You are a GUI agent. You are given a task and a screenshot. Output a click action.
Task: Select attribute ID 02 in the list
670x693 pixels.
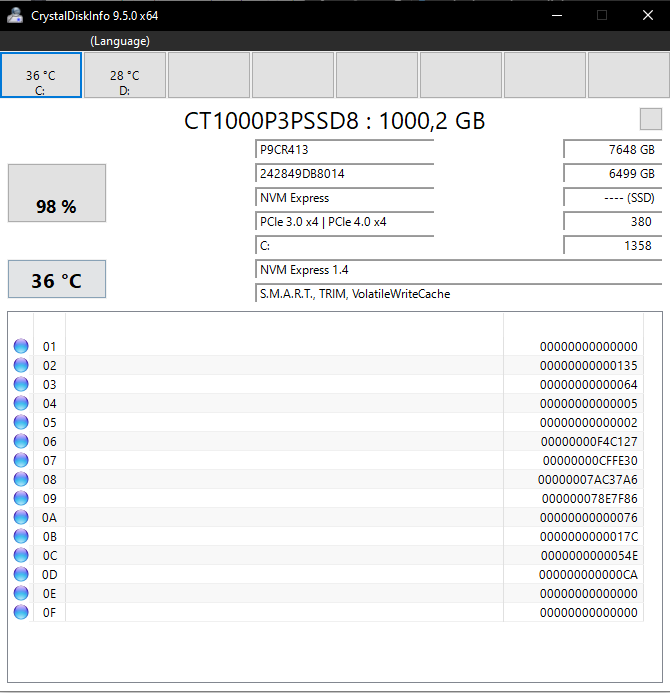coord(49,366)
